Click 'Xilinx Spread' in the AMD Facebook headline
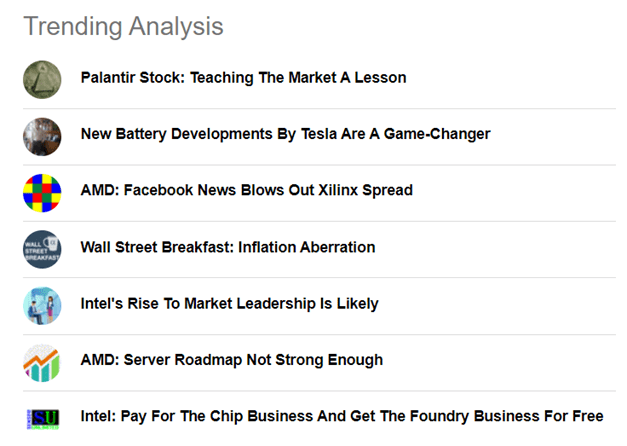This screenshot has width=627, height=446. (365, 190)
